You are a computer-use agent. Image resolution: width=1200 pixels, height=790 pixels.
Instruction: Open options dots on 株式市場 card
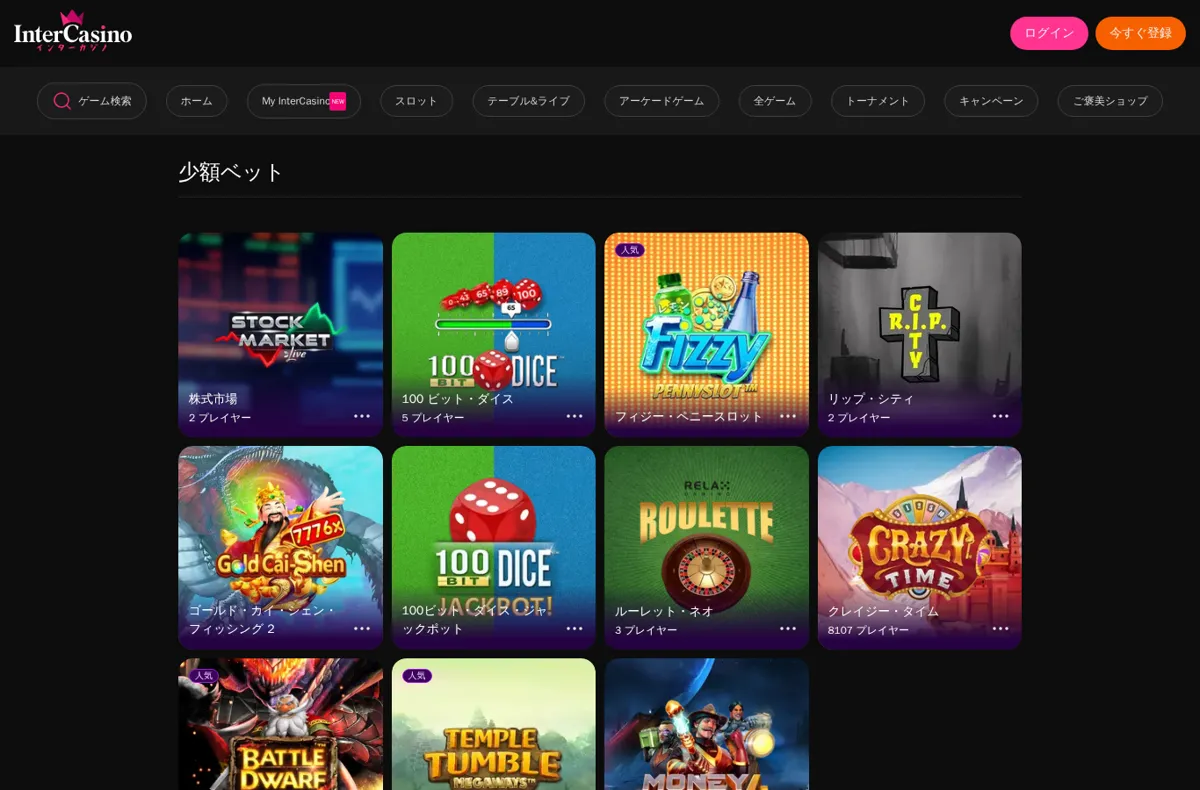pyautogui.click(x=362, y=416)
